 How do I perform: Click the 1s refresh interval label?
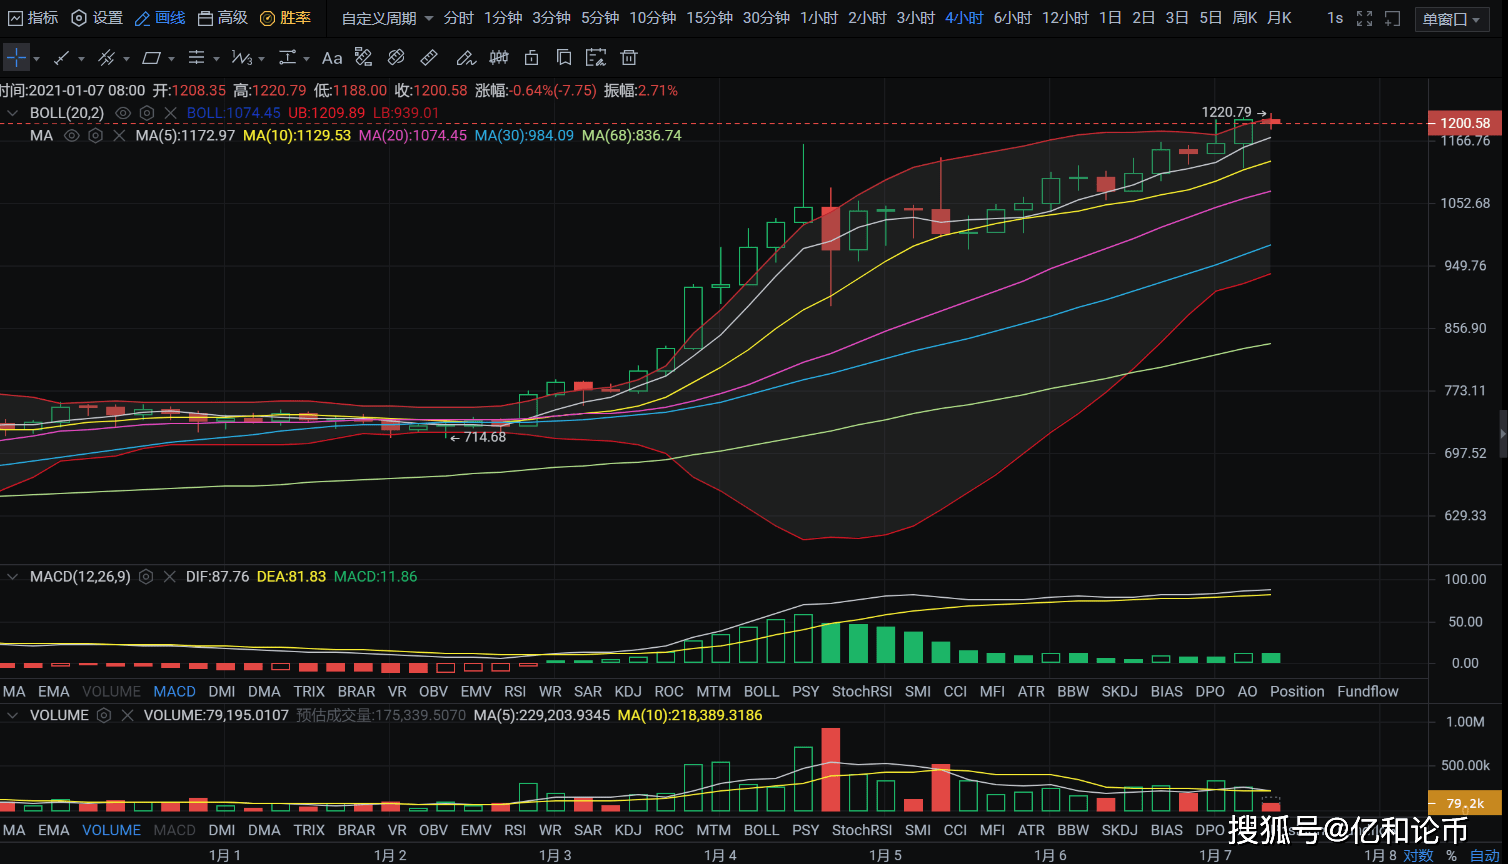tap(1335, 18)
